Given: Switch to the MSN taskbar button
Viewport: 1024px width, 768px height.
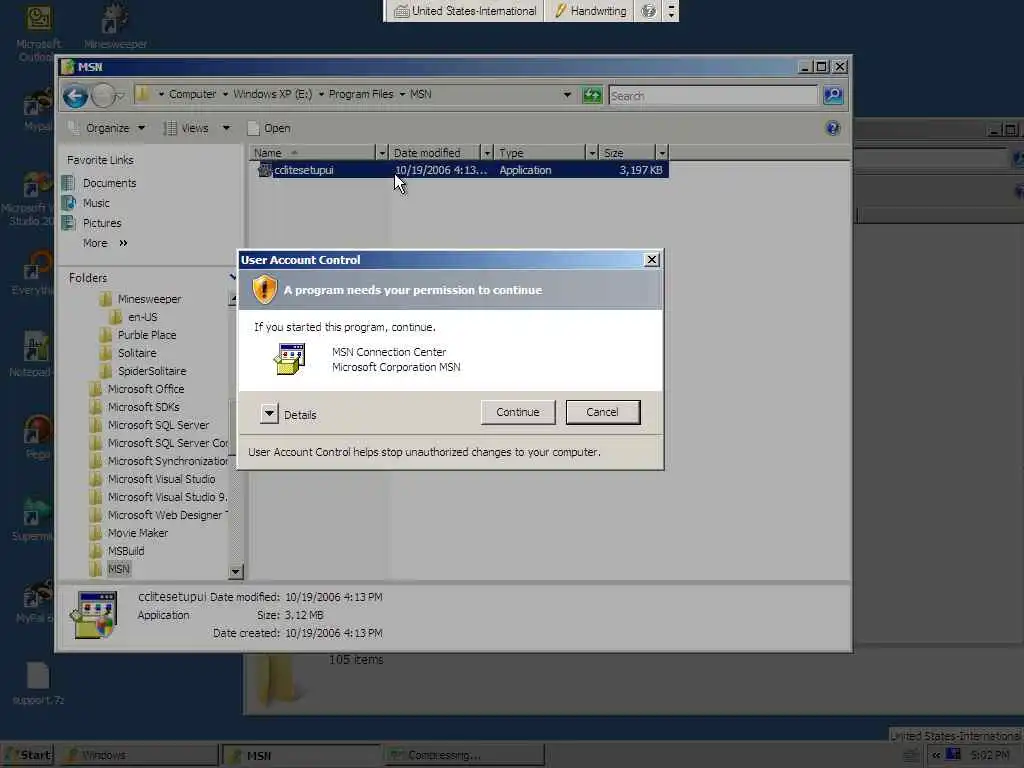Looking at the screenshot, I should pos(301,755).
